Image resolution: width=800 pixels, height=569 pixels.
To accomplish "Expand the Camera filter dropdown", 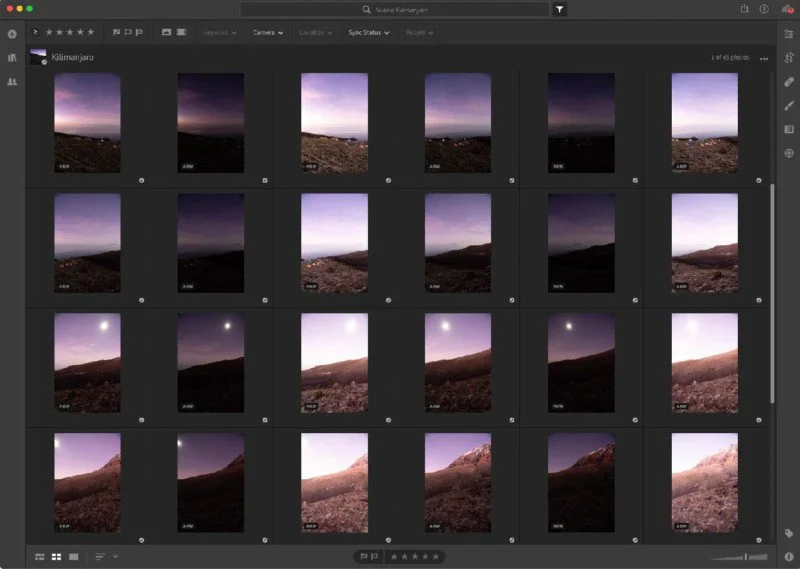I will (x=268, y=33).
